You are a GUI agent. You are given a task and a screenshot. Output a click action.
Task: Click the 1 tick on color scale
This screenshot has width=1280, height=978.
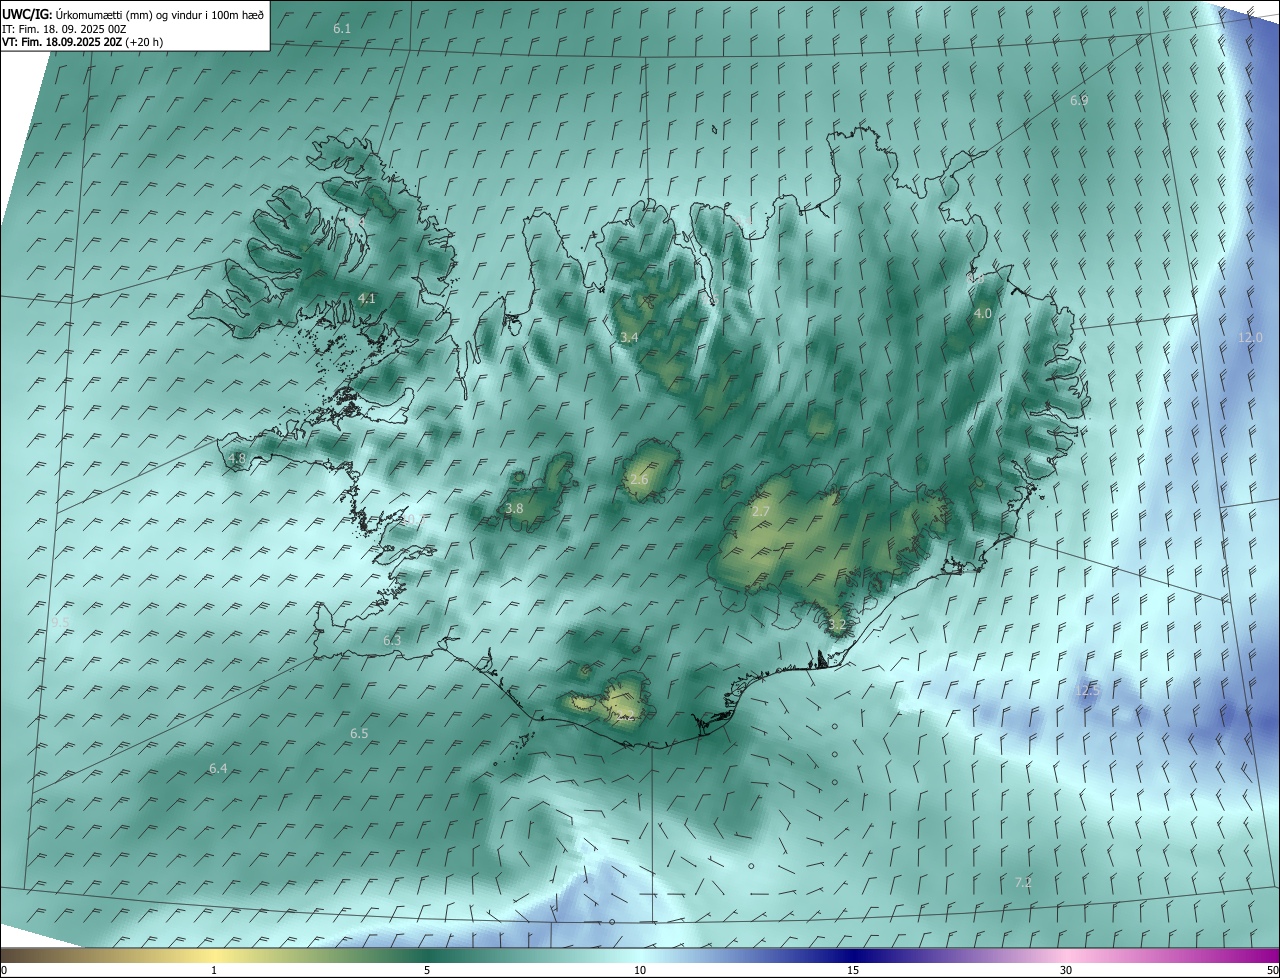coord(215,971)
